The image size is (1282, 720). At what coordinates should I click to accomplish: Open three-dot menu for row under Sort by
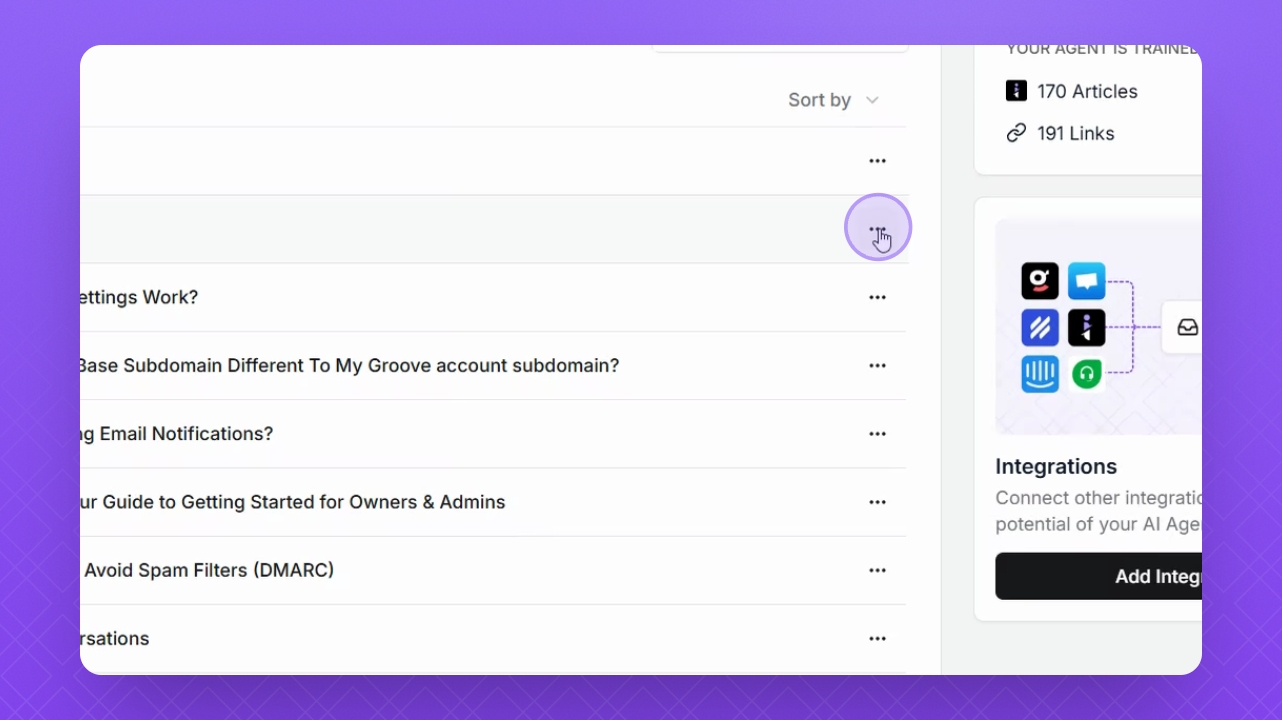click(878, 161)
